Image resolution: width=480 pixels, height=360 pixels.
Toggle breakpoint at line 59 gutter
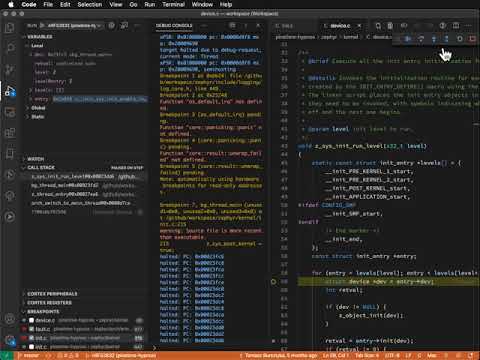[x=274, y=282]
